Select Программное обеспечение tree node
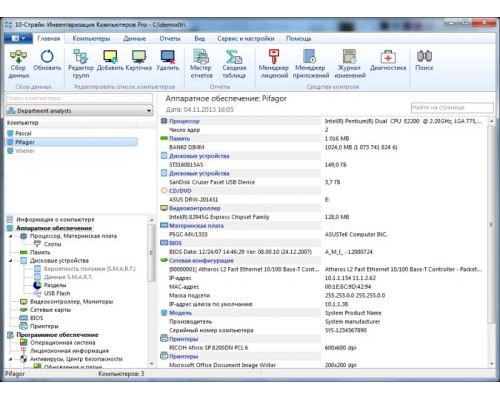This screenshot has width=500, height=400. (57, 335)
